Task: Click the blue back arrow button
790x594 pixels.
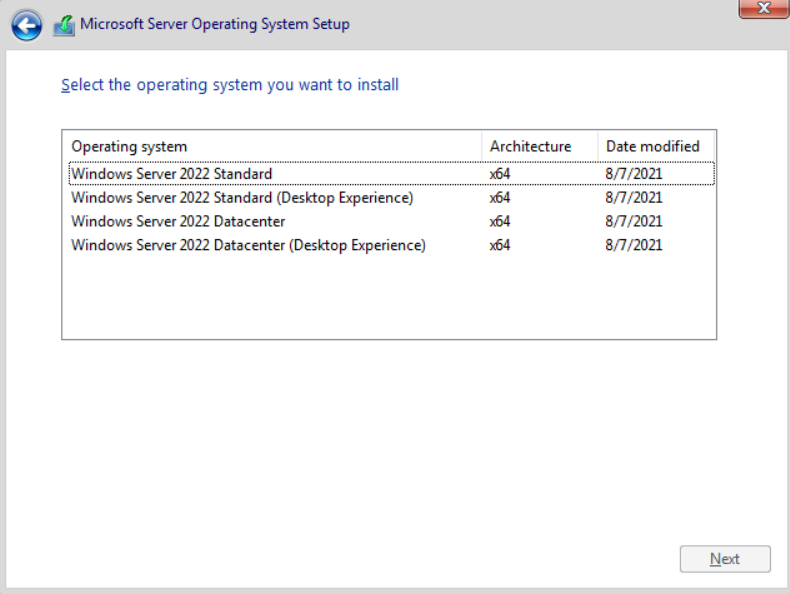Action: pyautogui.click(x=27, y=25)
